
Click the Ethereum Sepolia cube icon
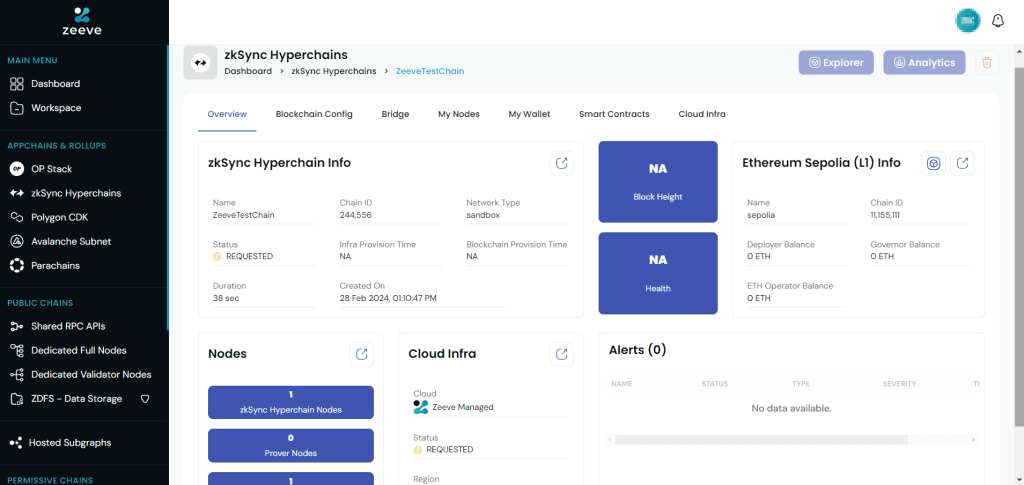[x=933, y=163]
